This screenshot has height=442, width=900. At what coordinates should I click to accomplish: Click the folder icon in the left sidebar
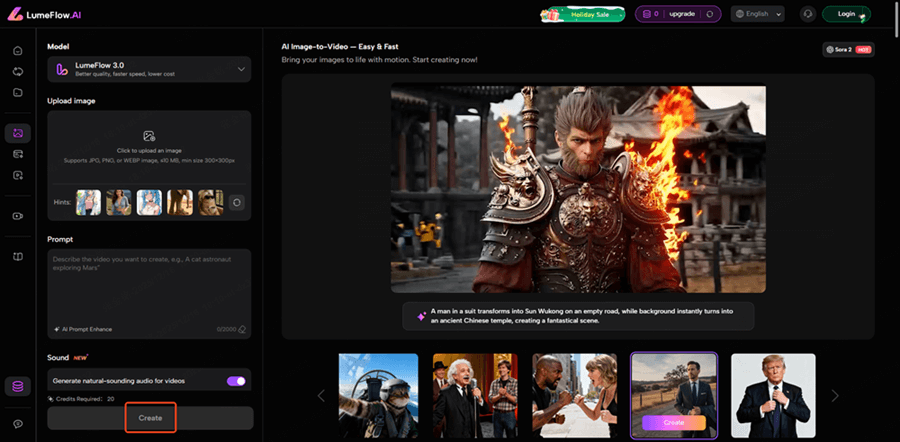tap(17, 93)
